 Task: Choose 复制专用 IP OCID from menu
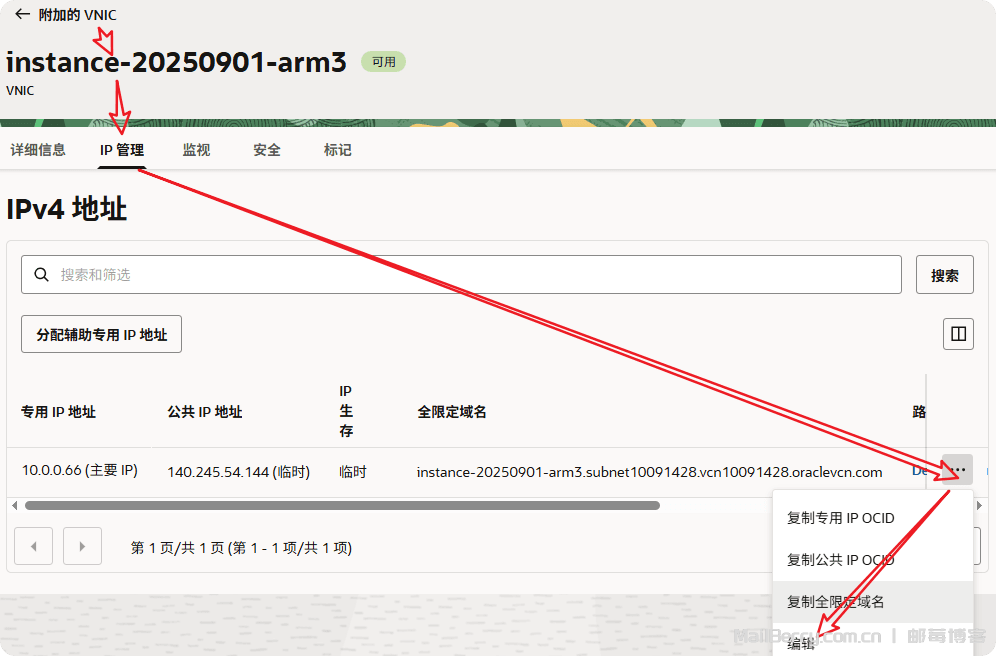click(841, 518)
